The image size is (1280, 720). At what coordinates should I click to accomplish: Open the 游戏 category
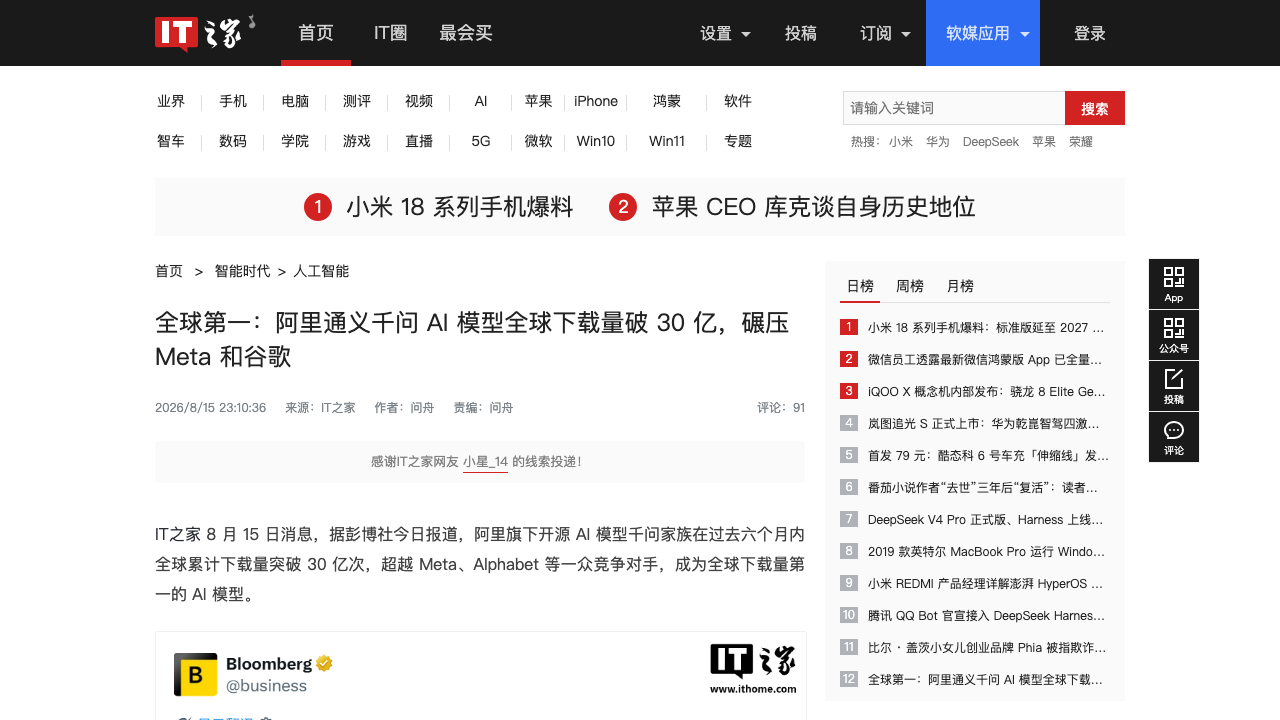[x=357, y=141]
